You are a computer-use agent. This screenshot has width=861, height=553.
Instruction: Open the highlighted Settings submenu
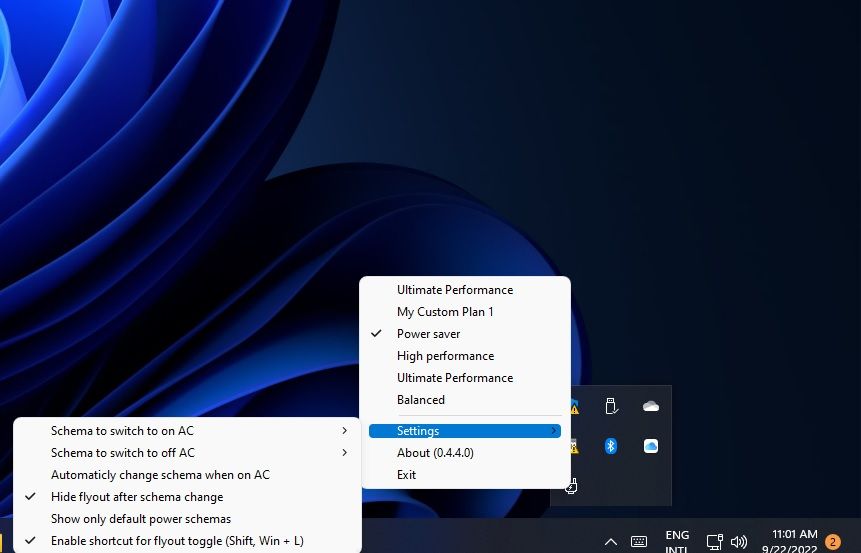[x=465, y=431]
